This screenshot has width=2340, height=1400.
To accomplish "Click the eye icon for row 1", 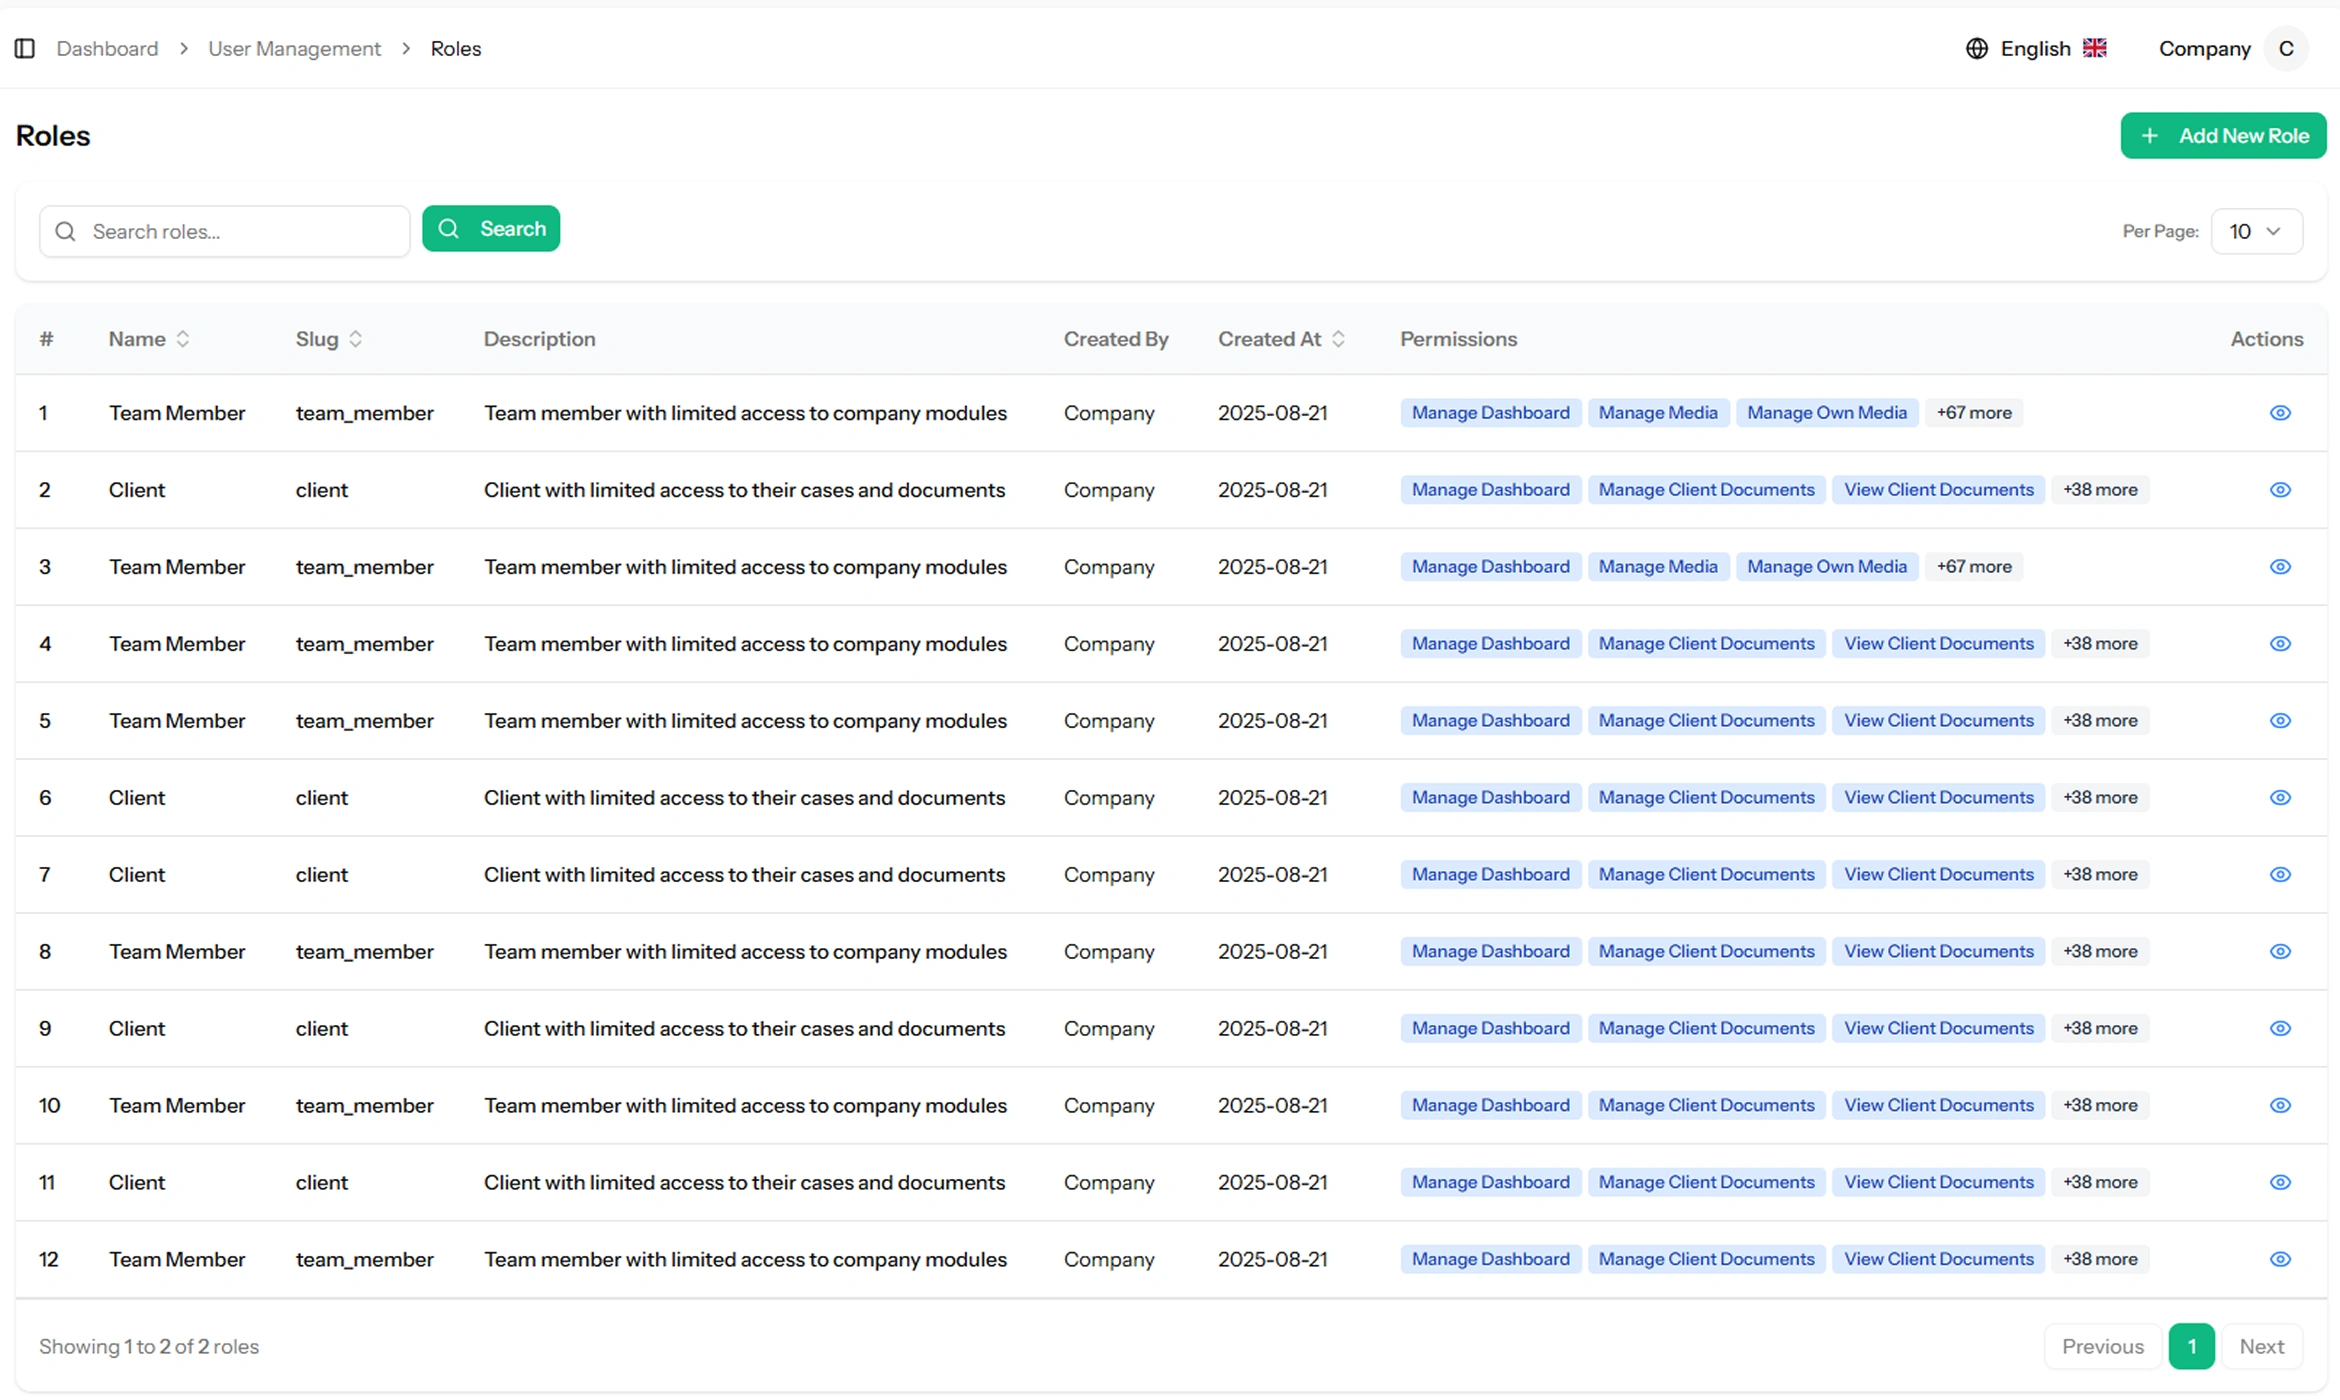I will [2280, 413].
